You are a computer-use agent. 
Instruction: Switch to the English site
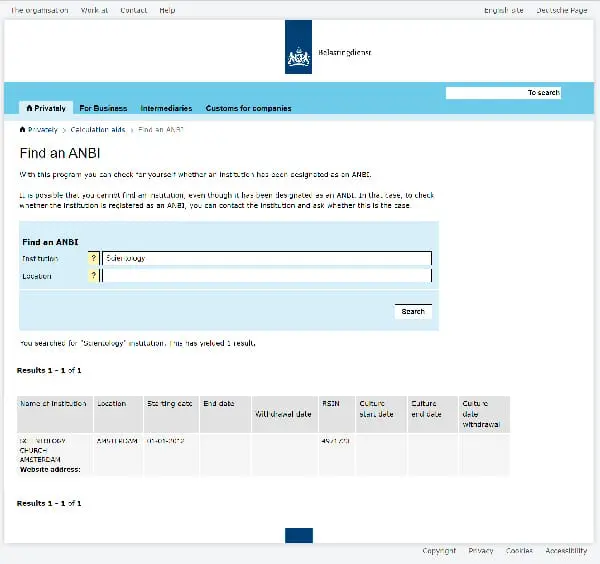503,10
